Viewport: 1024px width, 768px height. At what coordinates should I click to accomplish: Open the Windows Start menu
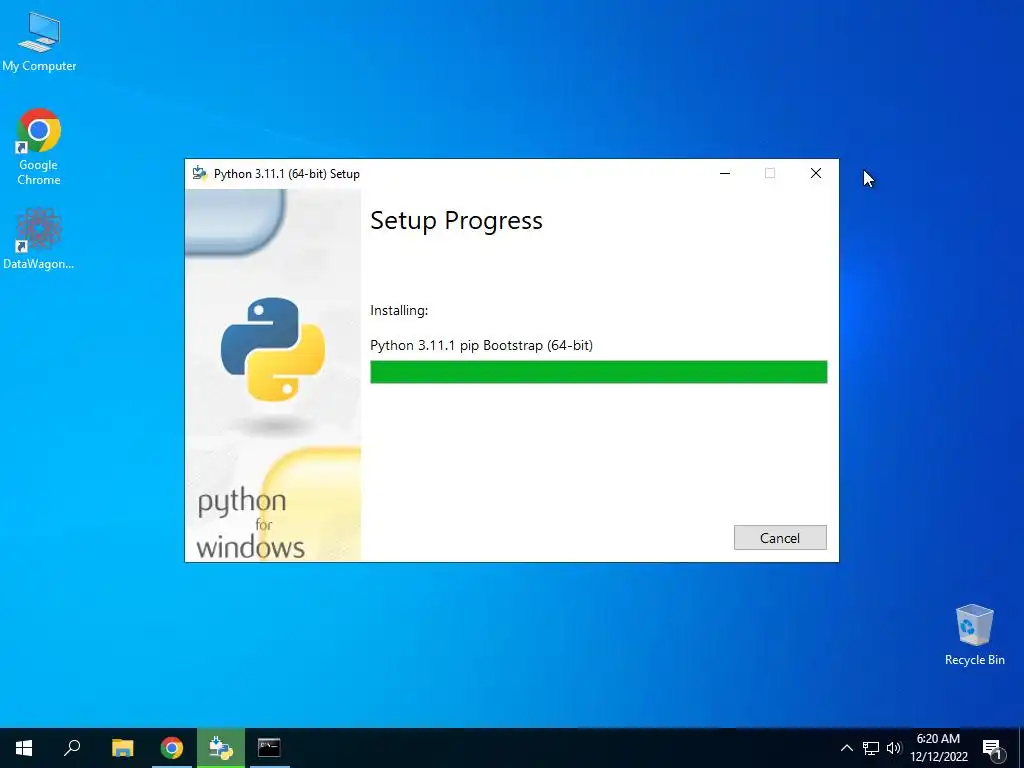24,748
